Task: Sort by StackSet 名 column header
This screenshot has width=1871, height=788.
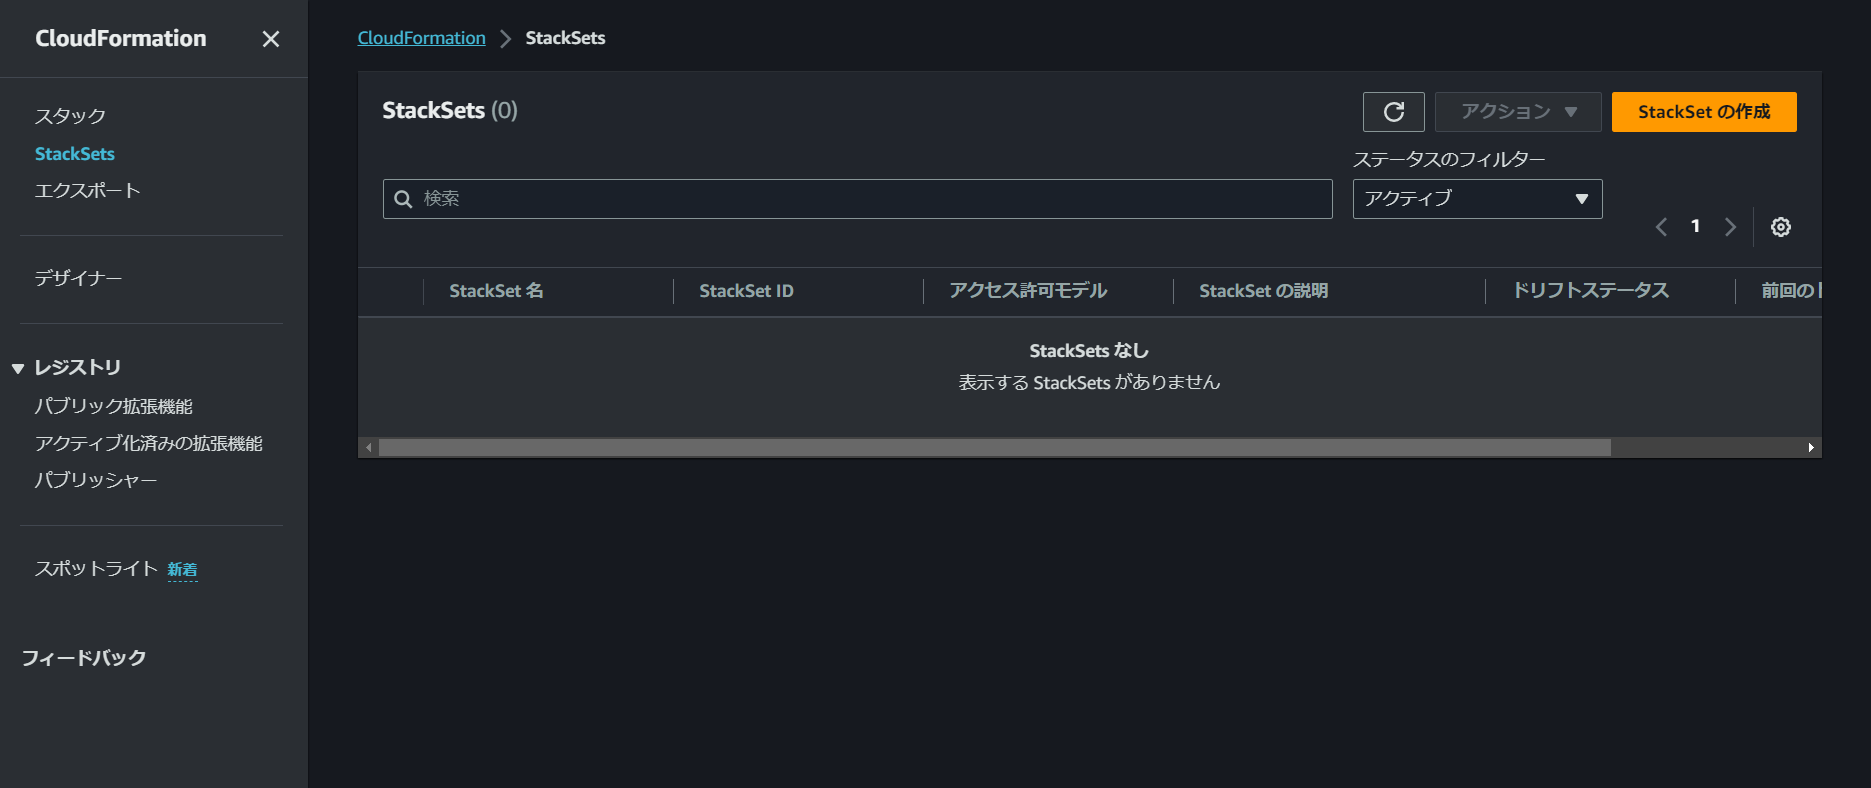Action: coord(496,291)
